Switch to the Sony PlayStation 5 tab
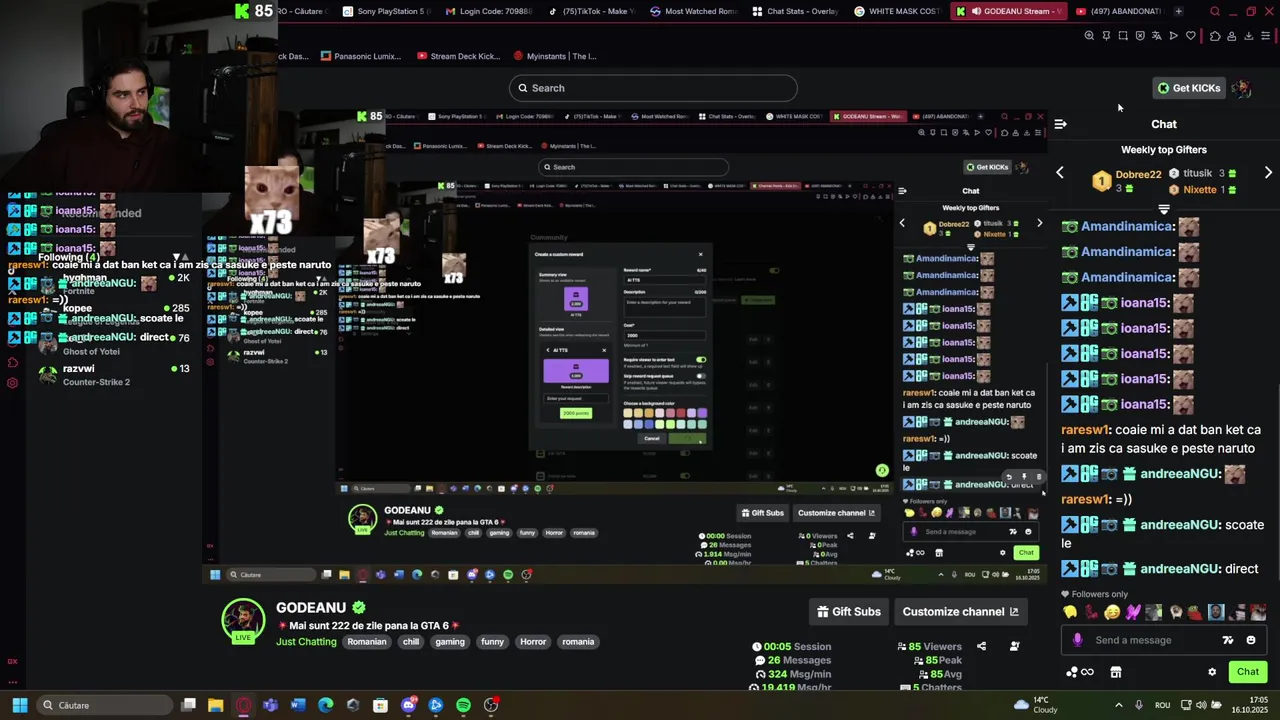The height and width of the screenshot is (720, 1280). pos(386,11)
